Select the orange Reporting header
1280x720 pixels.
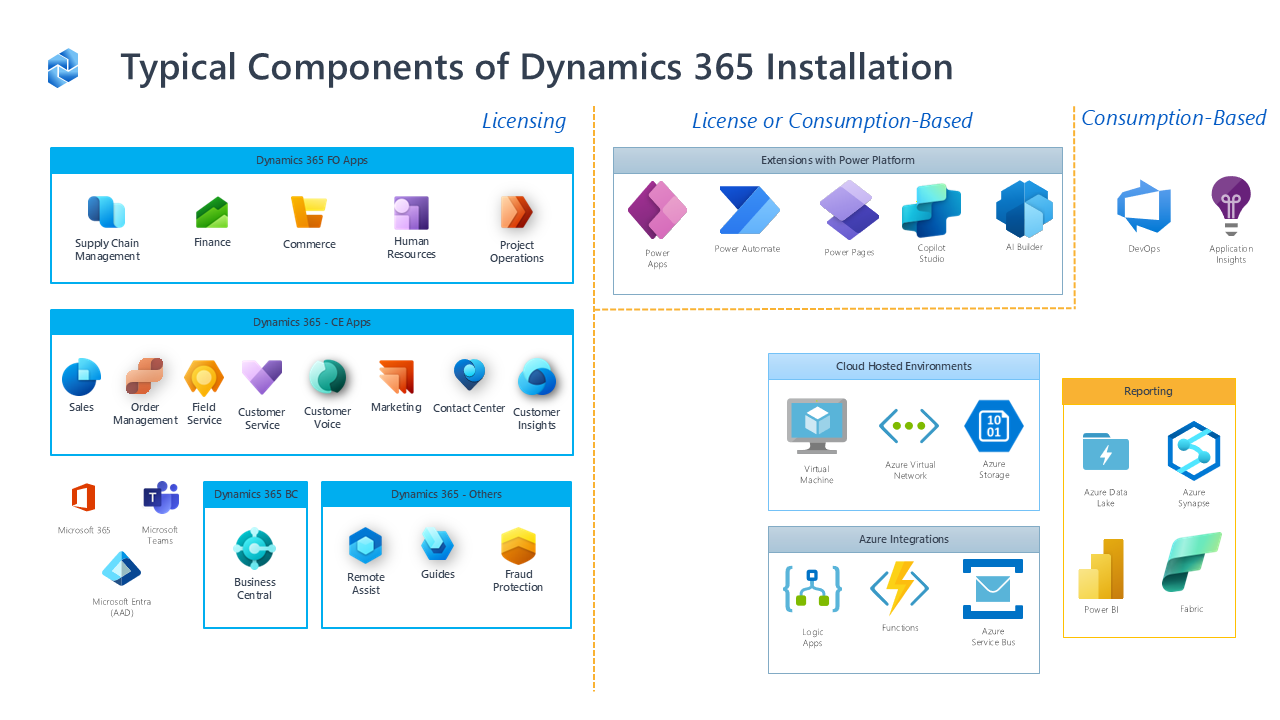[1148, 391]
